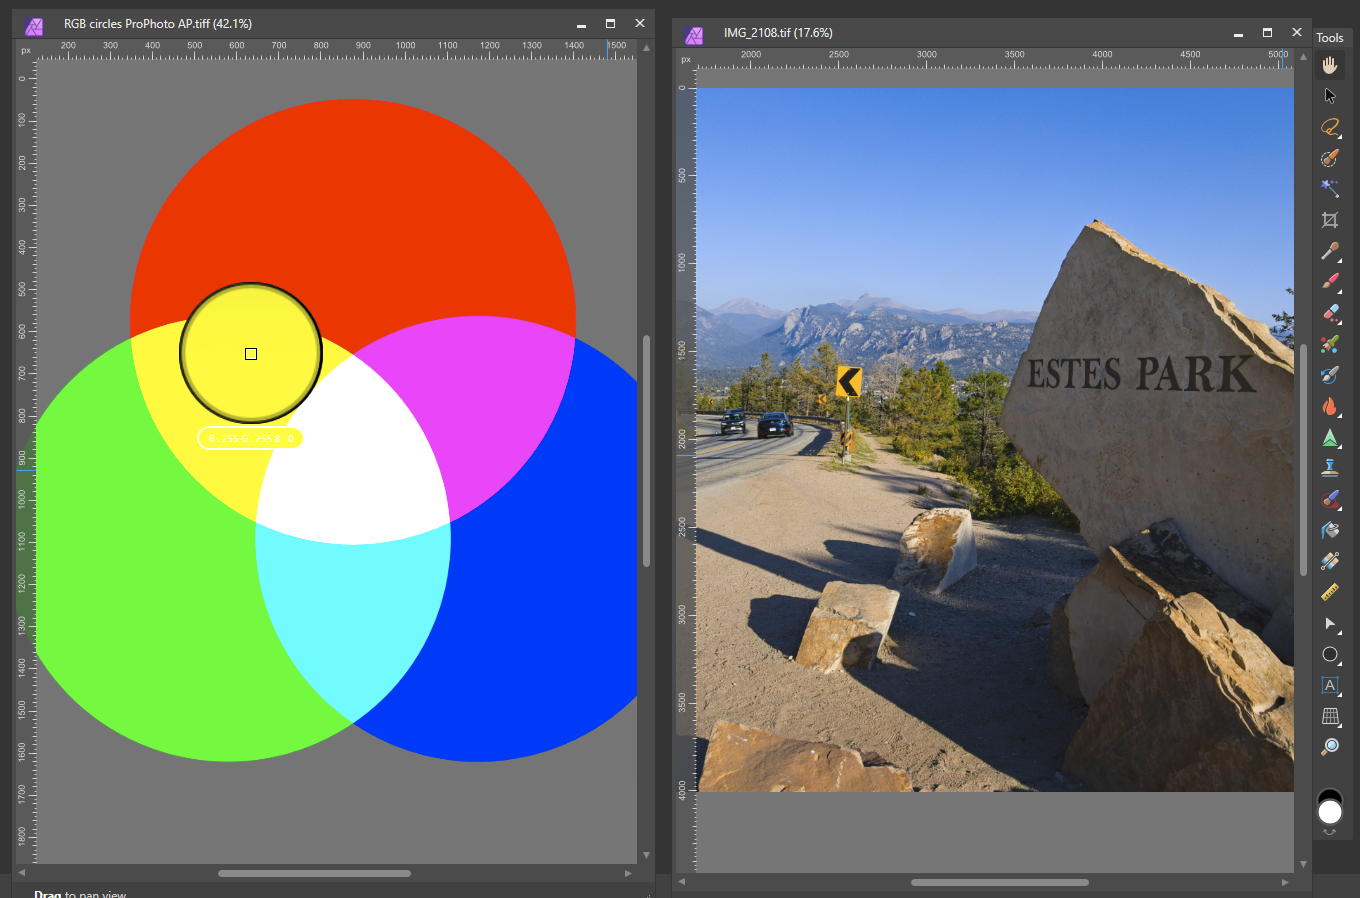Viewport: 1360px width, 898px height.
Task: Click the black secondary color swatch
Action: [1330, 793]
